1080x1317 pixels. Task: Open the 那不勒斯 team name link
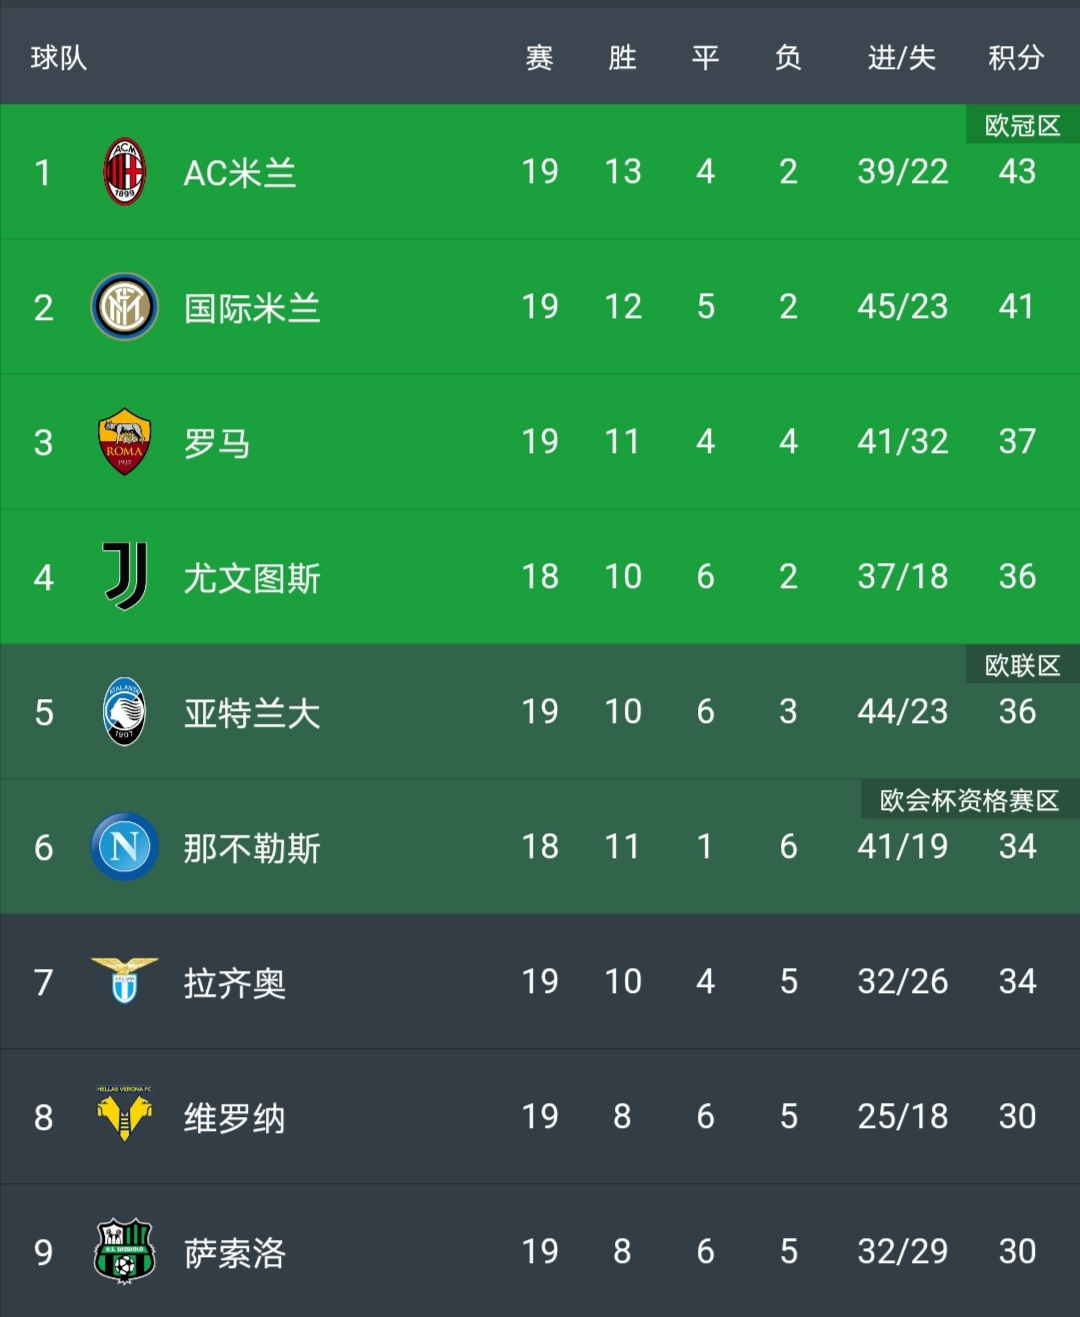pos(252,848)
